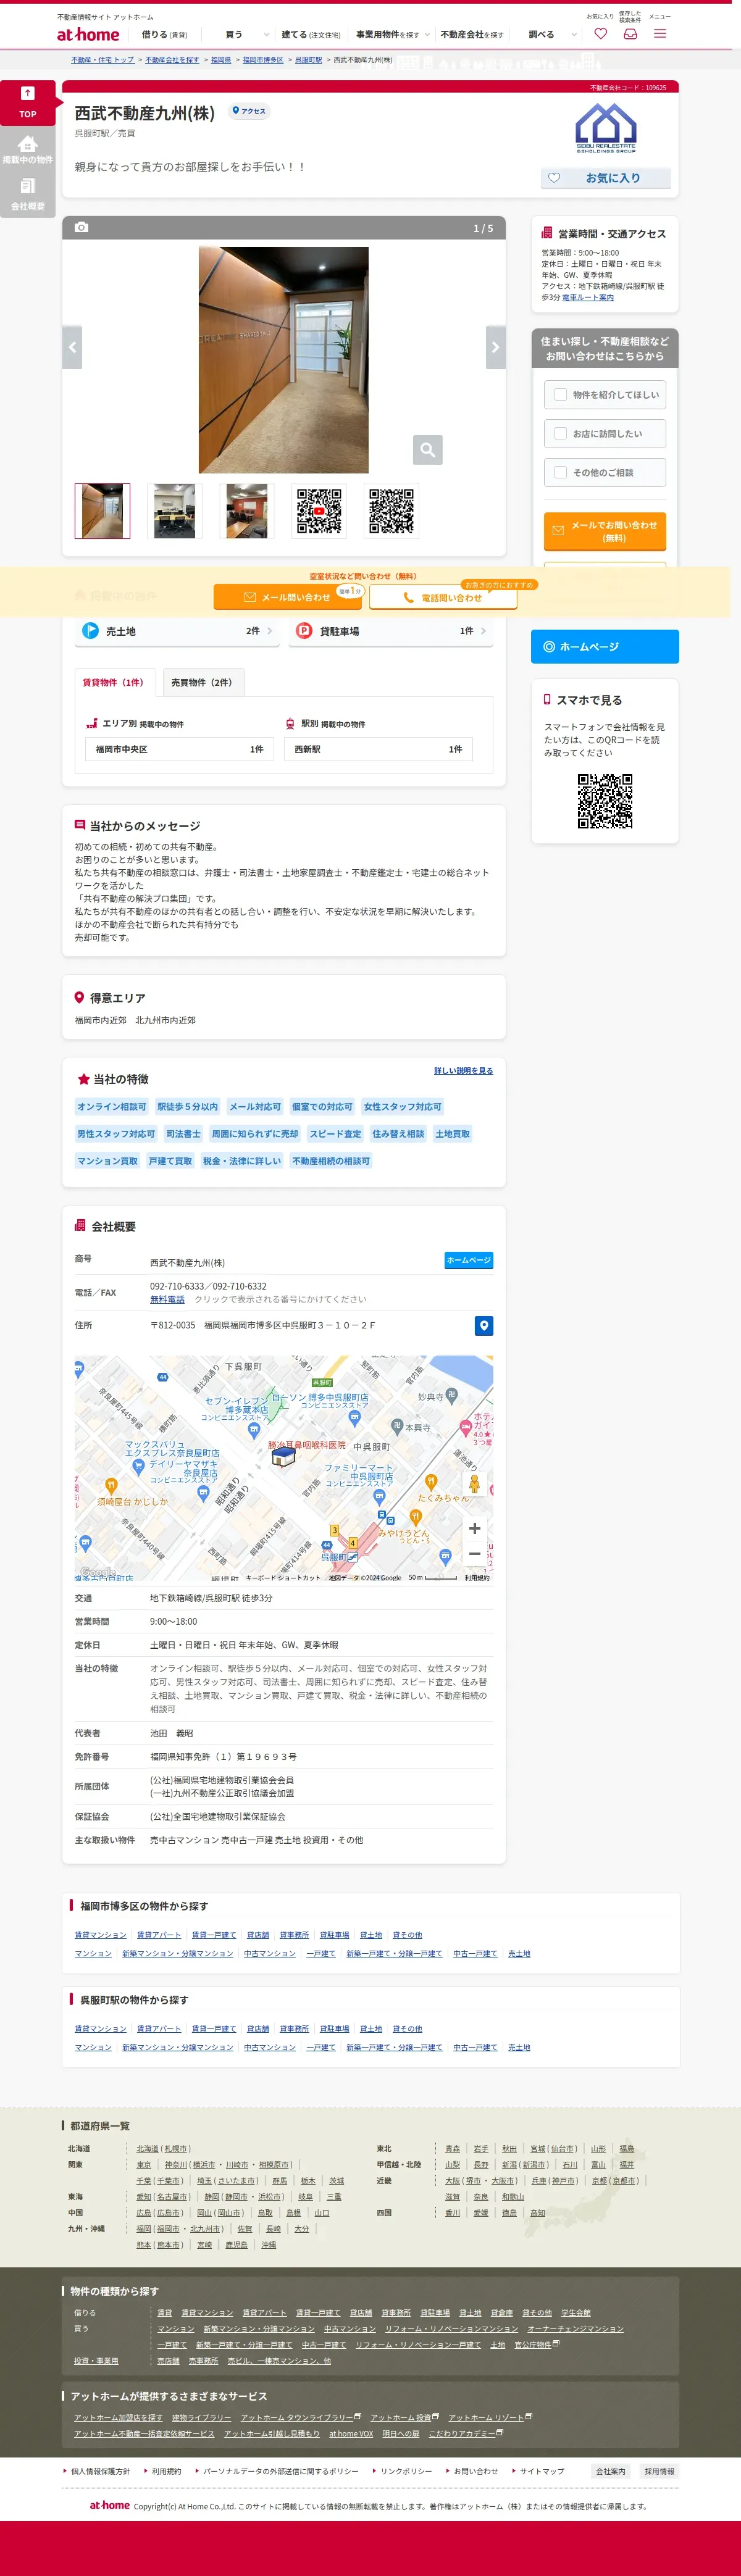Click 呉服町駅 breadcrumb link

pyautogui.click(x=308, y=60)
